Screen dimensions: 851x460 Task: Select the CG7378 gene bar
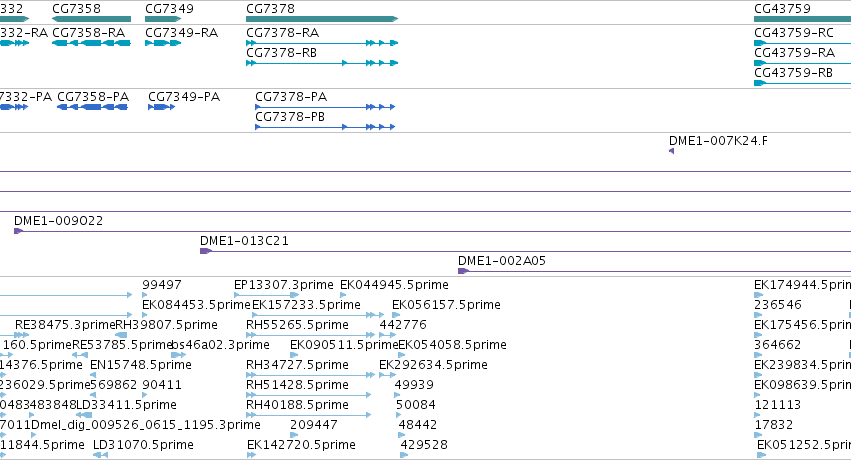322,19
